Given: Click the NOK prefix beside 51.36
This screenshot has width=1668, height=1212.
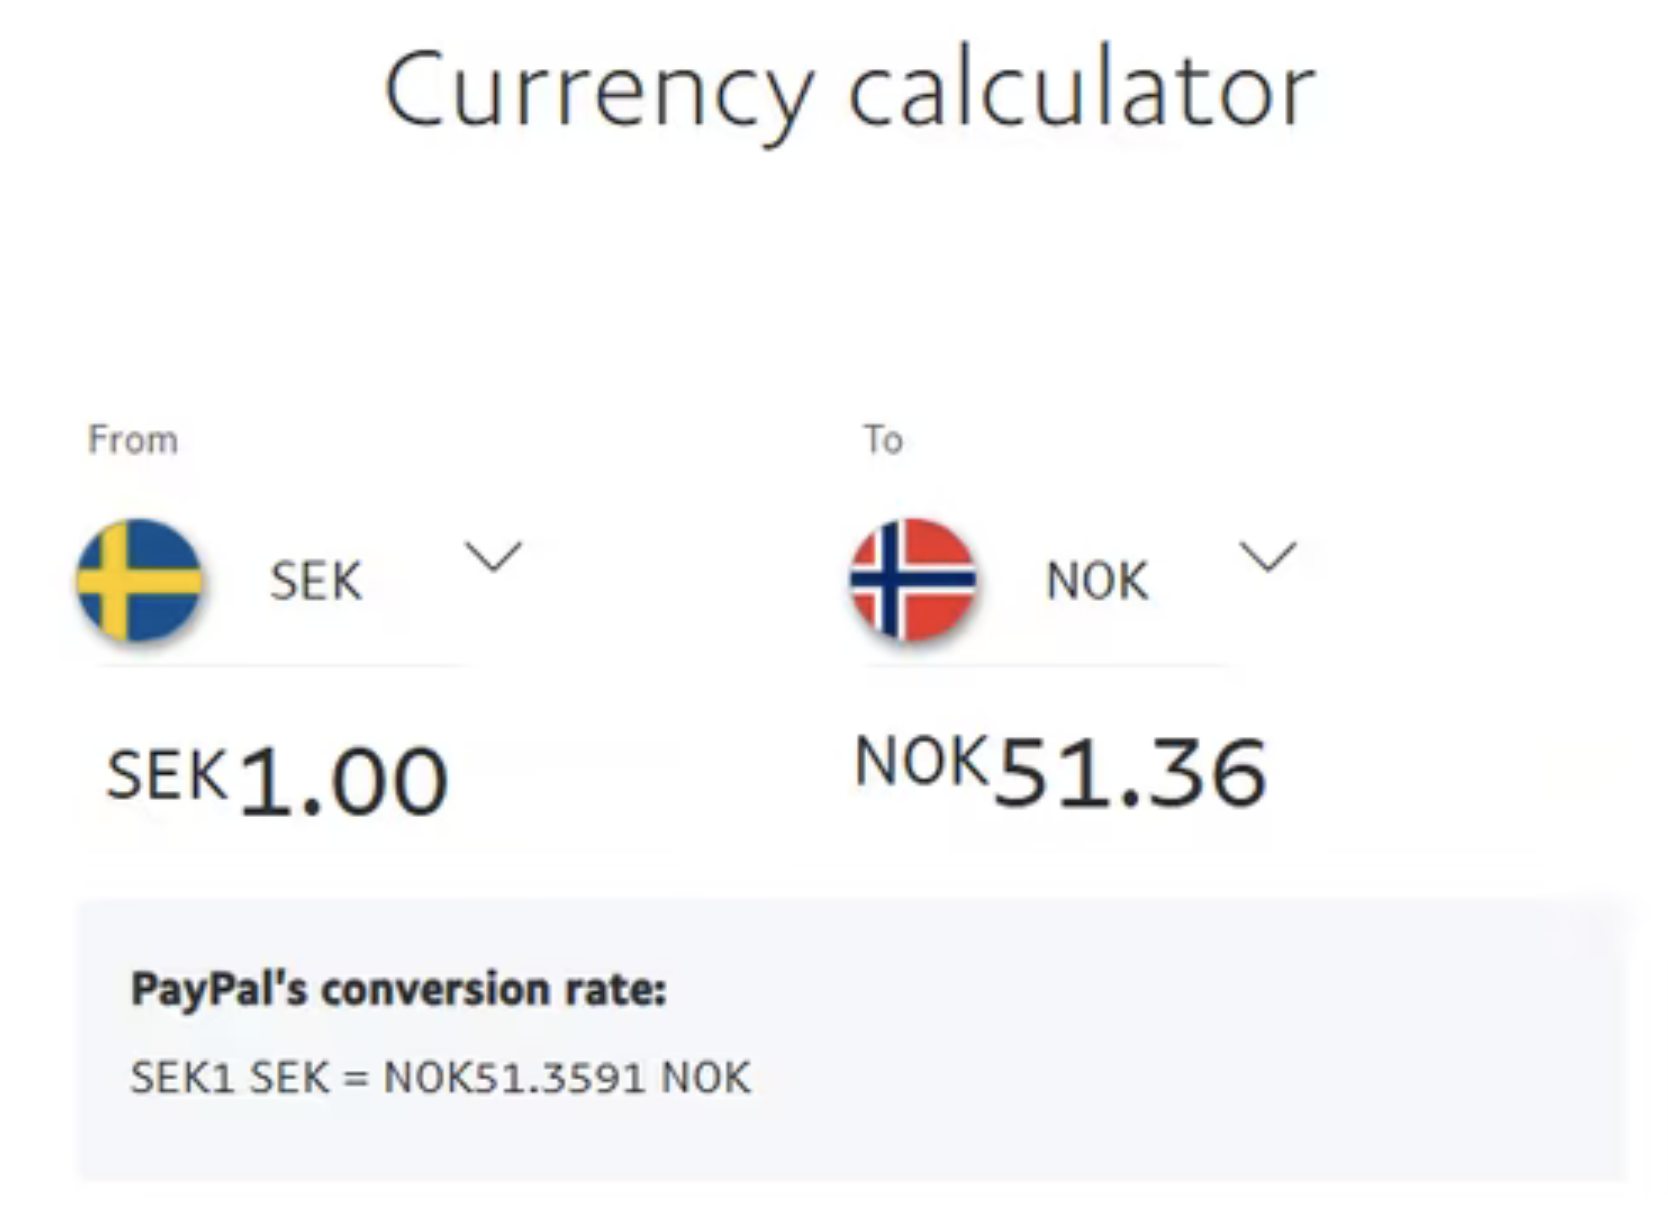Looking at the screenshot, I should pyautogui.click(x=922, y=761).
